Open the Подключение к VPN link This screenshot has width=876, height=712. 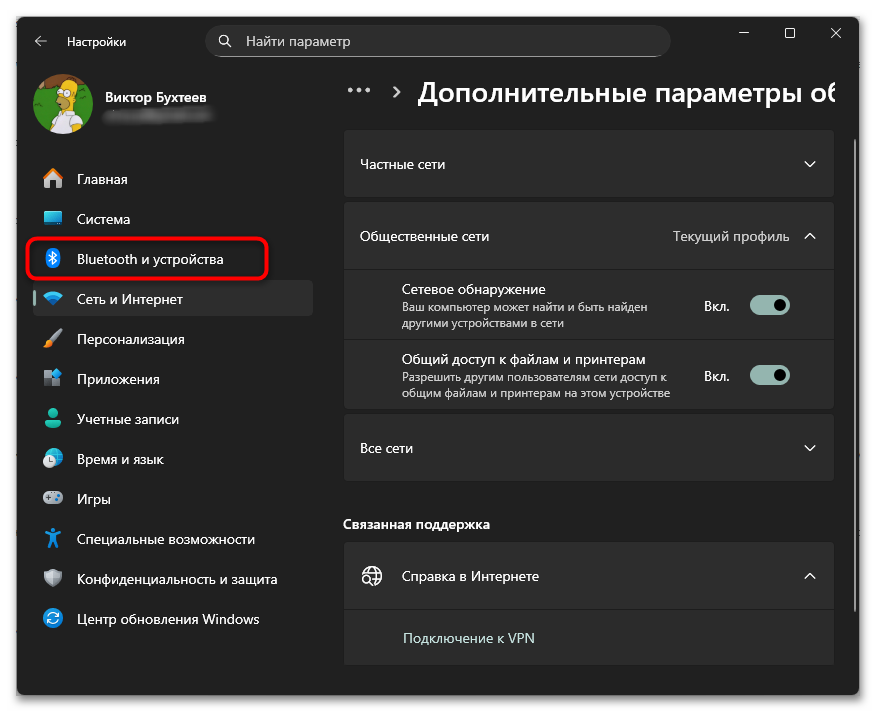pyautogui.click(x=468, y=638)
